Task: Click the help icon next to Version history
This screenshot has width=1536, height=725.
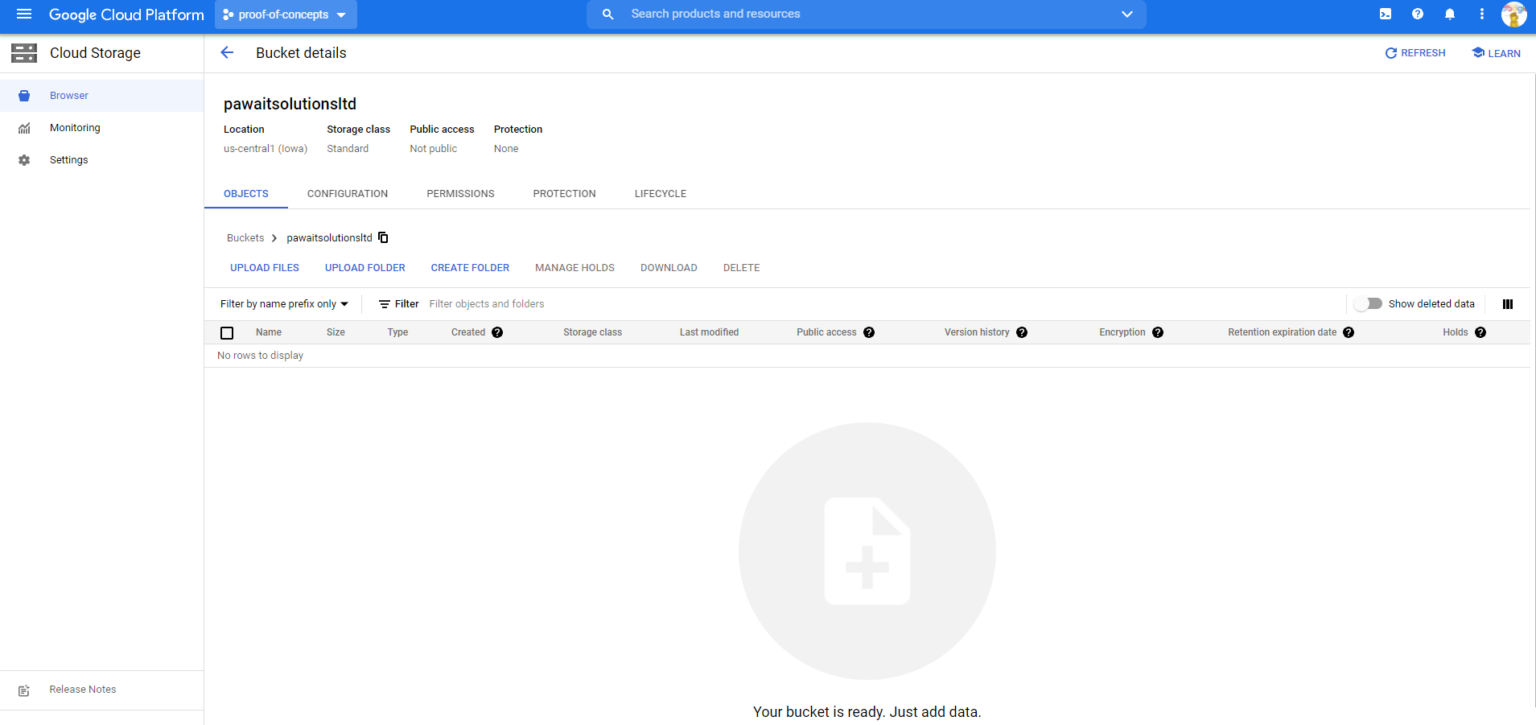Action: pyautogui.click(x=1022, y=332)
